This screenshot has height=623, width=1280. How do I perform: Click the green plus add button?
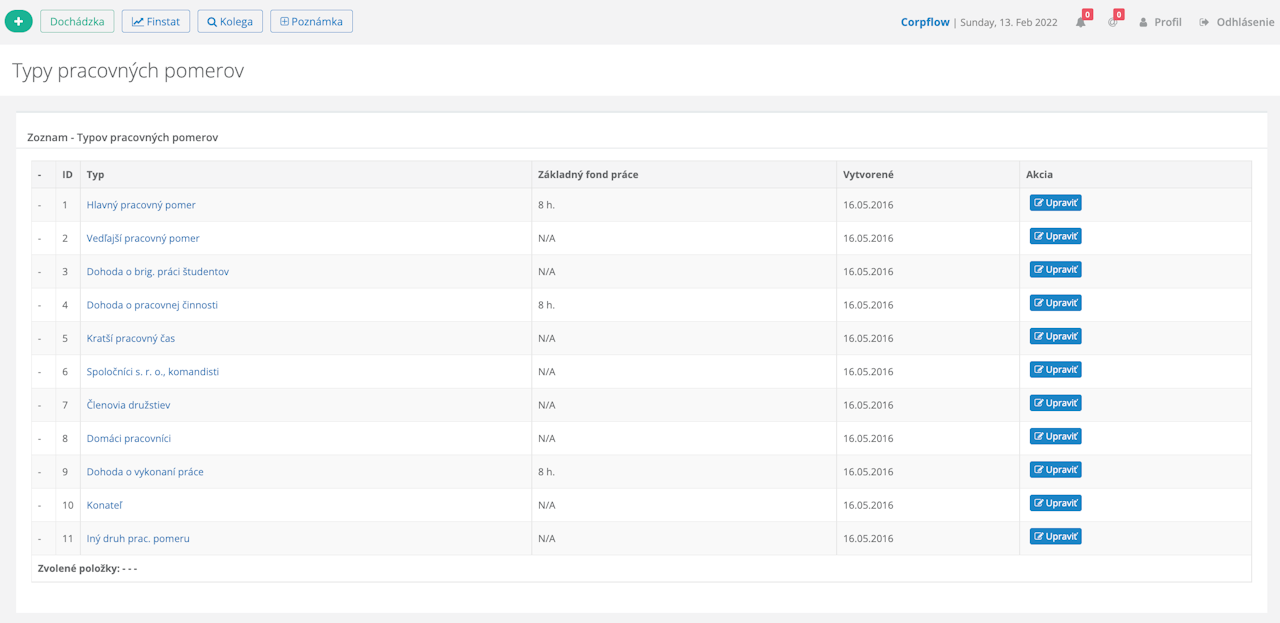[x=18, y=21]
